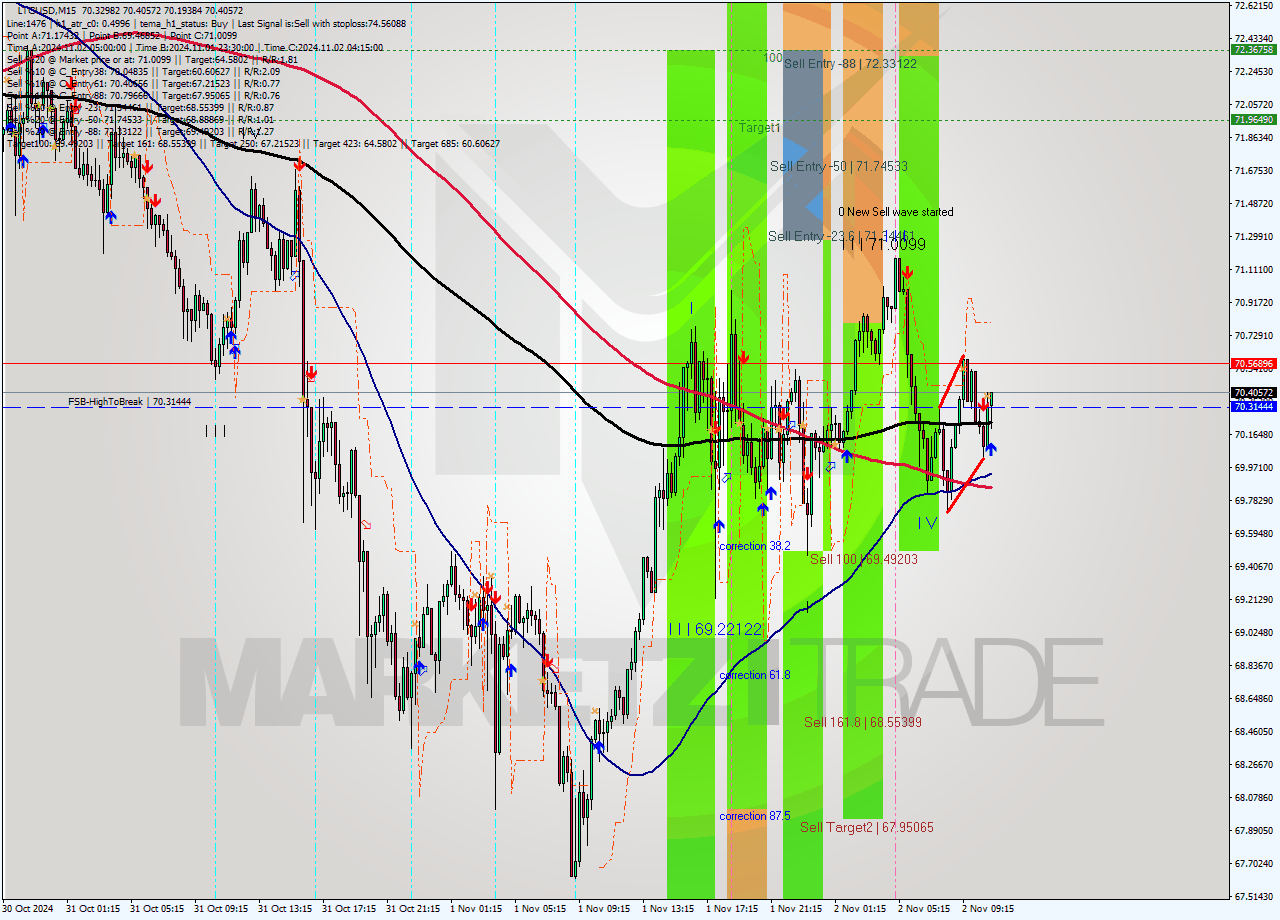This screenshot has width=1280, height=920.
Task: Click the blue 70.31444 price-axis tag
Action: point(1253,407)
